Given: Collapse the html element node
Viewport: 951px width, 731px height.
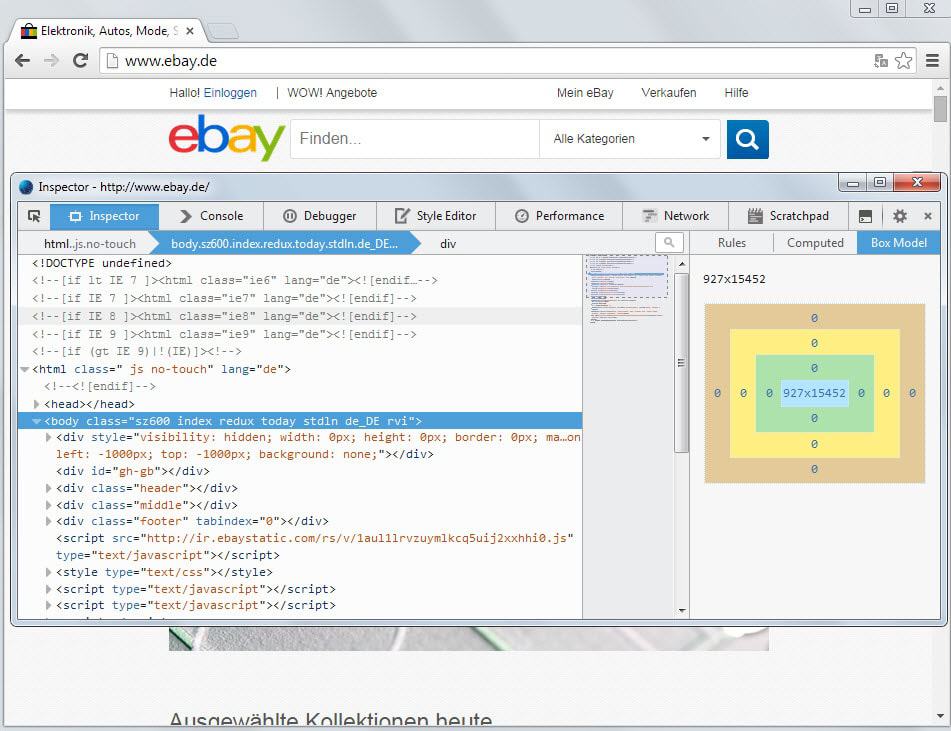Looking at the screenshot, I should (x=25, y=369).
